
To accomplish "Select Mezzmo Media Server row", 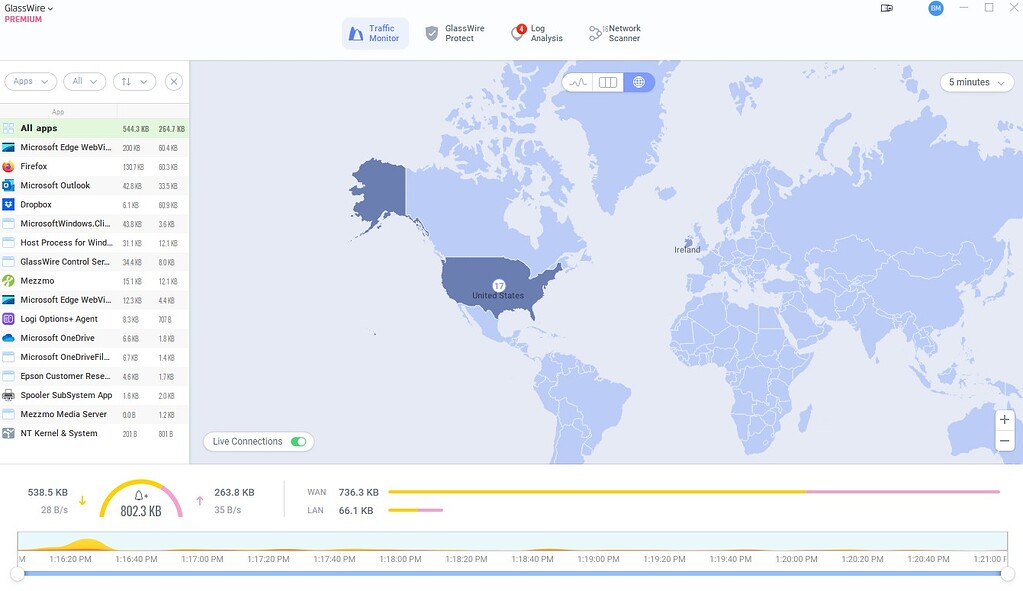I will point(95,414).
